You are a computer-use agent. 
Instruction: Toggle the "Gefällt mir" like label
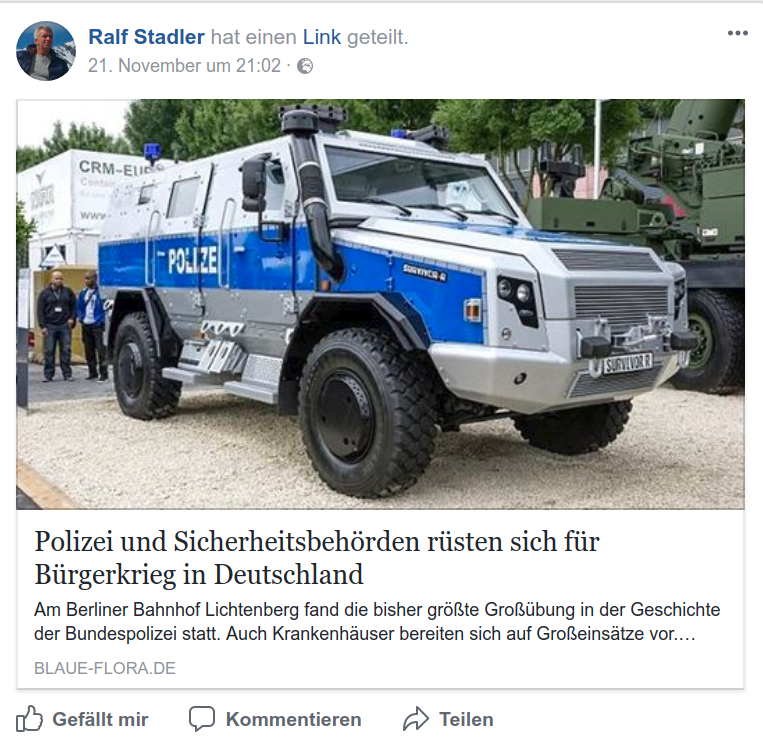tap(100, 719)
